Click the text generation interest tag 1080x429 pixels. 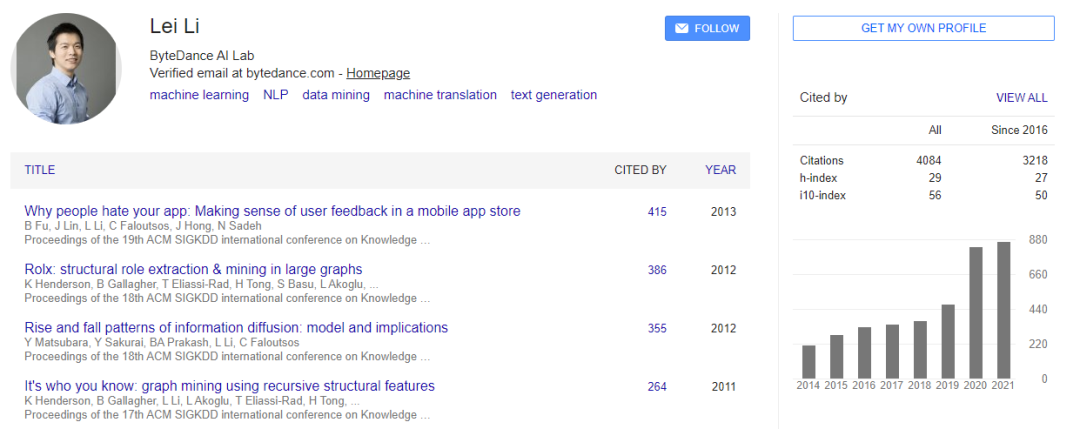553,95
